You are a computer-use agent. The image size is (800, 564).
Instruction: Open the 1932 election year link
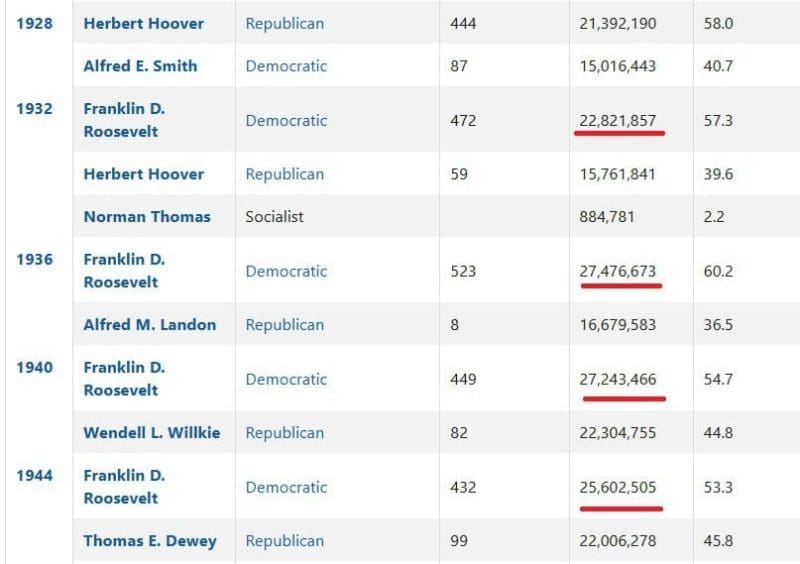point(34,109)
